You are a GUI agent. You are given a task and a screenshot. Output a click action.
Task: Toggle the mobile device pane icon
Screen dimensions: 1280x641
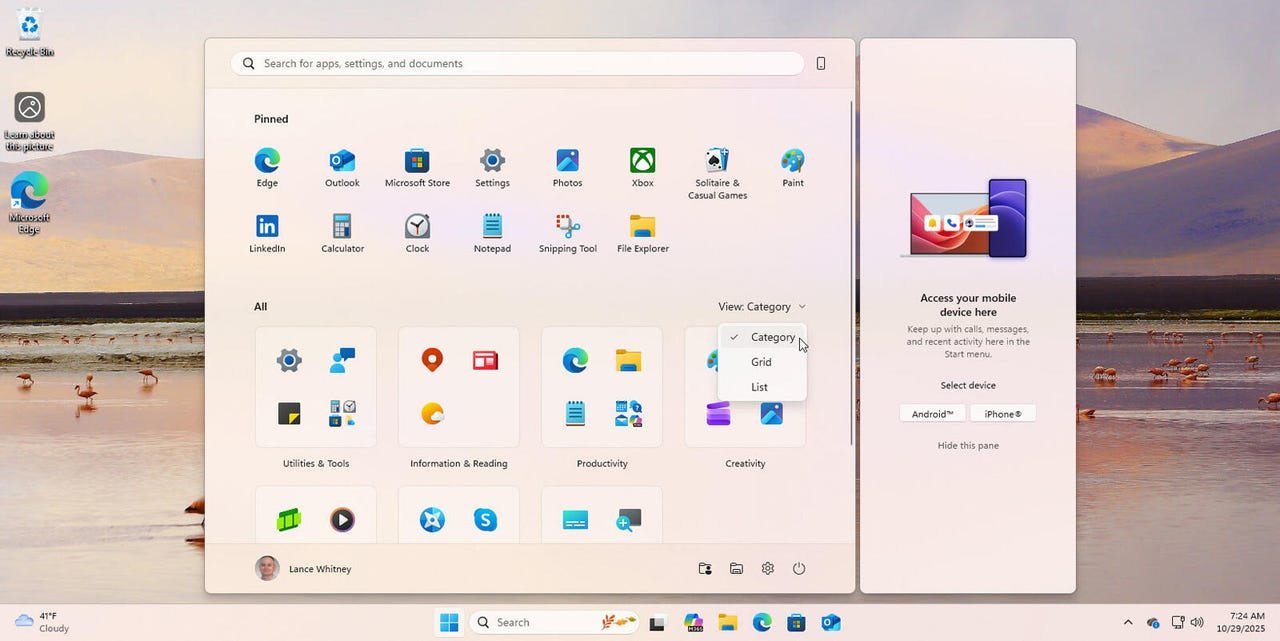[821, 64]
